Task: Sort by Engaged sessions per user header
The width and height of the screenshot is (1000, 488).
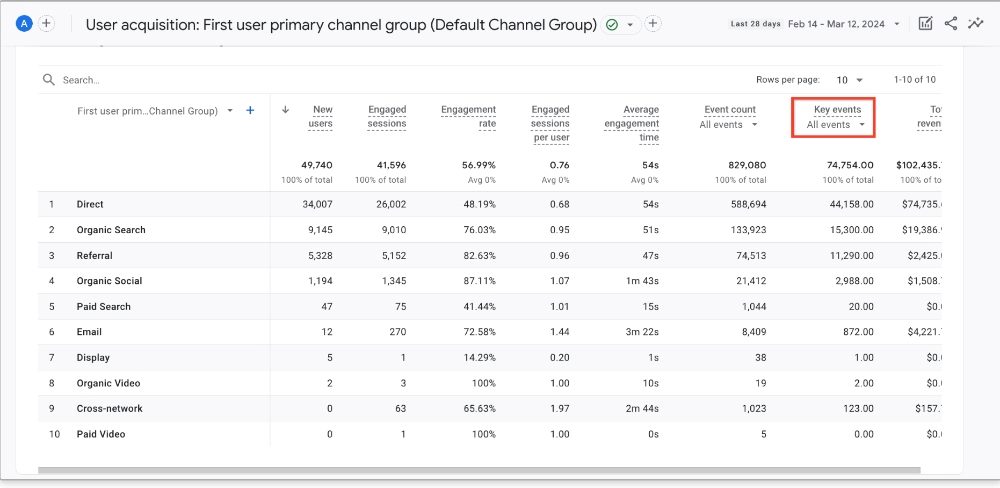Action: coord(550,124)
